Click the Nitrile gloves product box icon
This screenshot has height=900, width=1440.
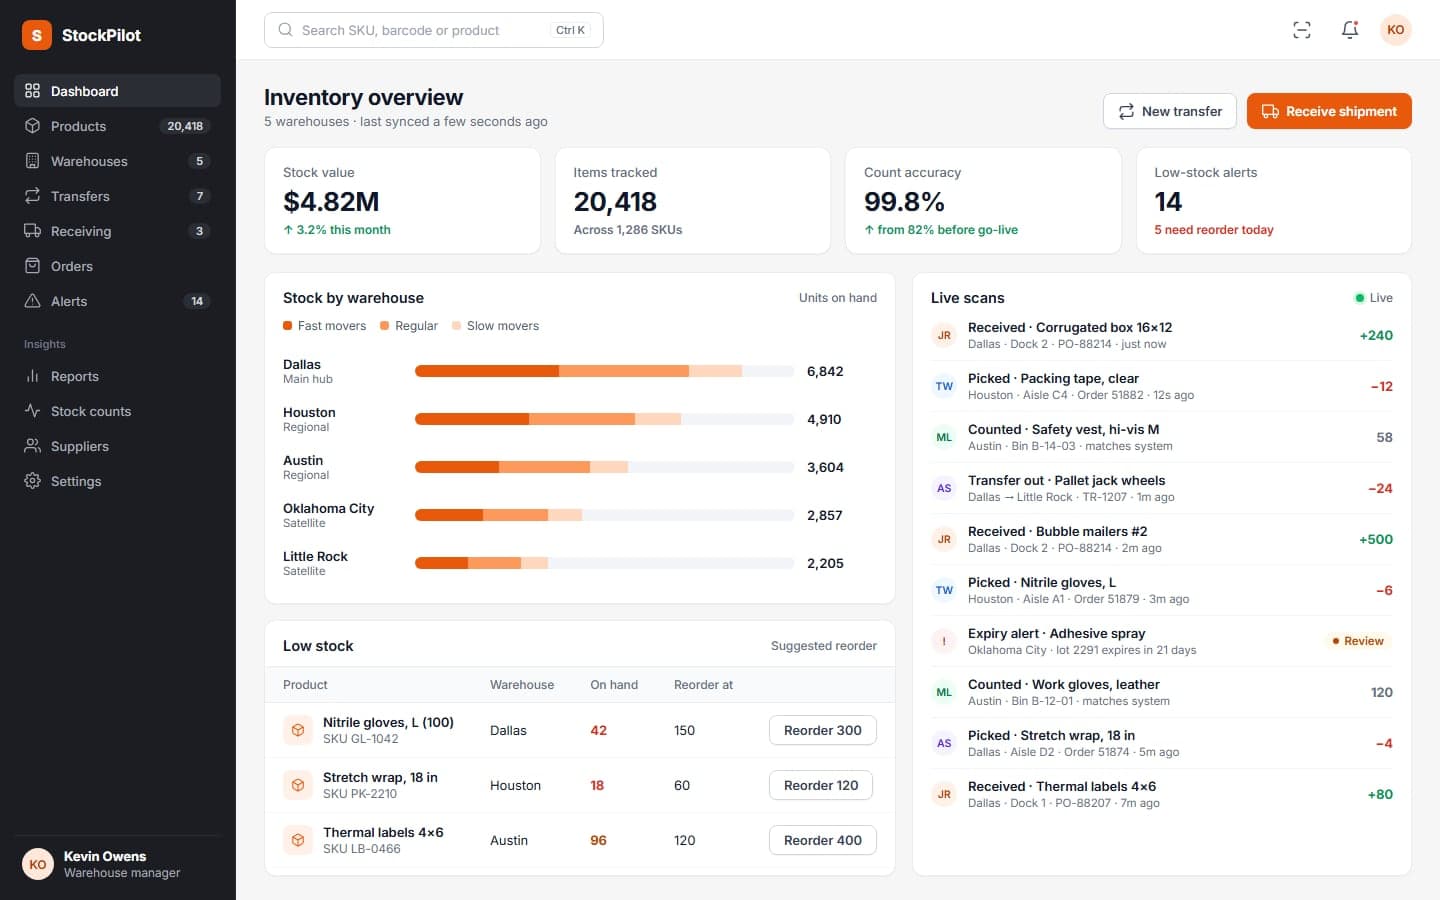[298, 730]
